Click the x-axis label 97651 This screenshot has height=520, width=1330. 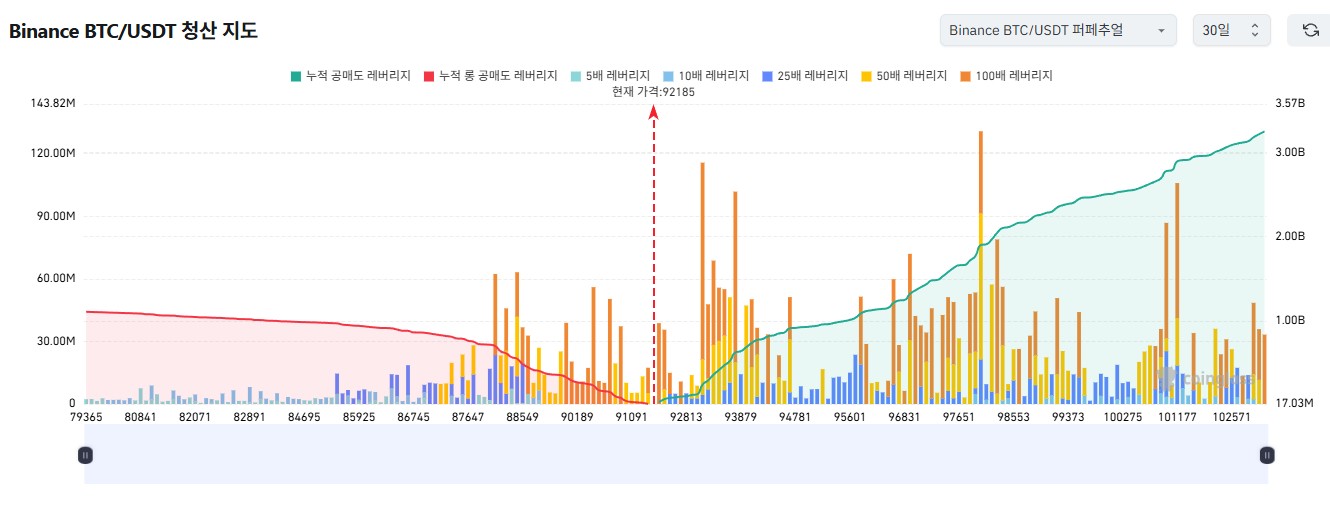(958, 417)
